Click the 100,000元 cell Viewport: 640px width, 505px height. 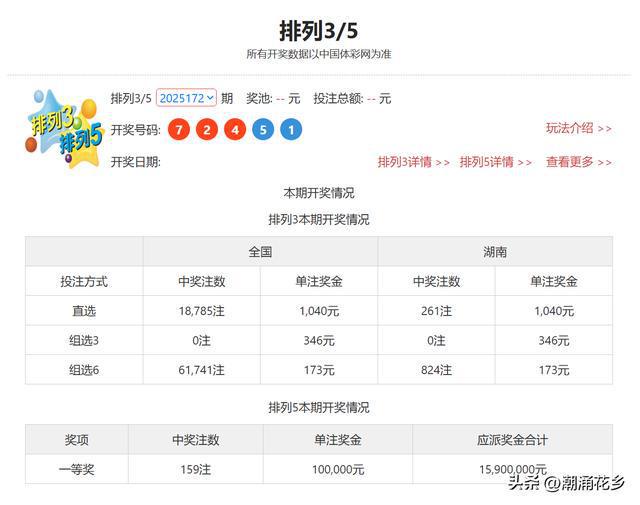338,469
